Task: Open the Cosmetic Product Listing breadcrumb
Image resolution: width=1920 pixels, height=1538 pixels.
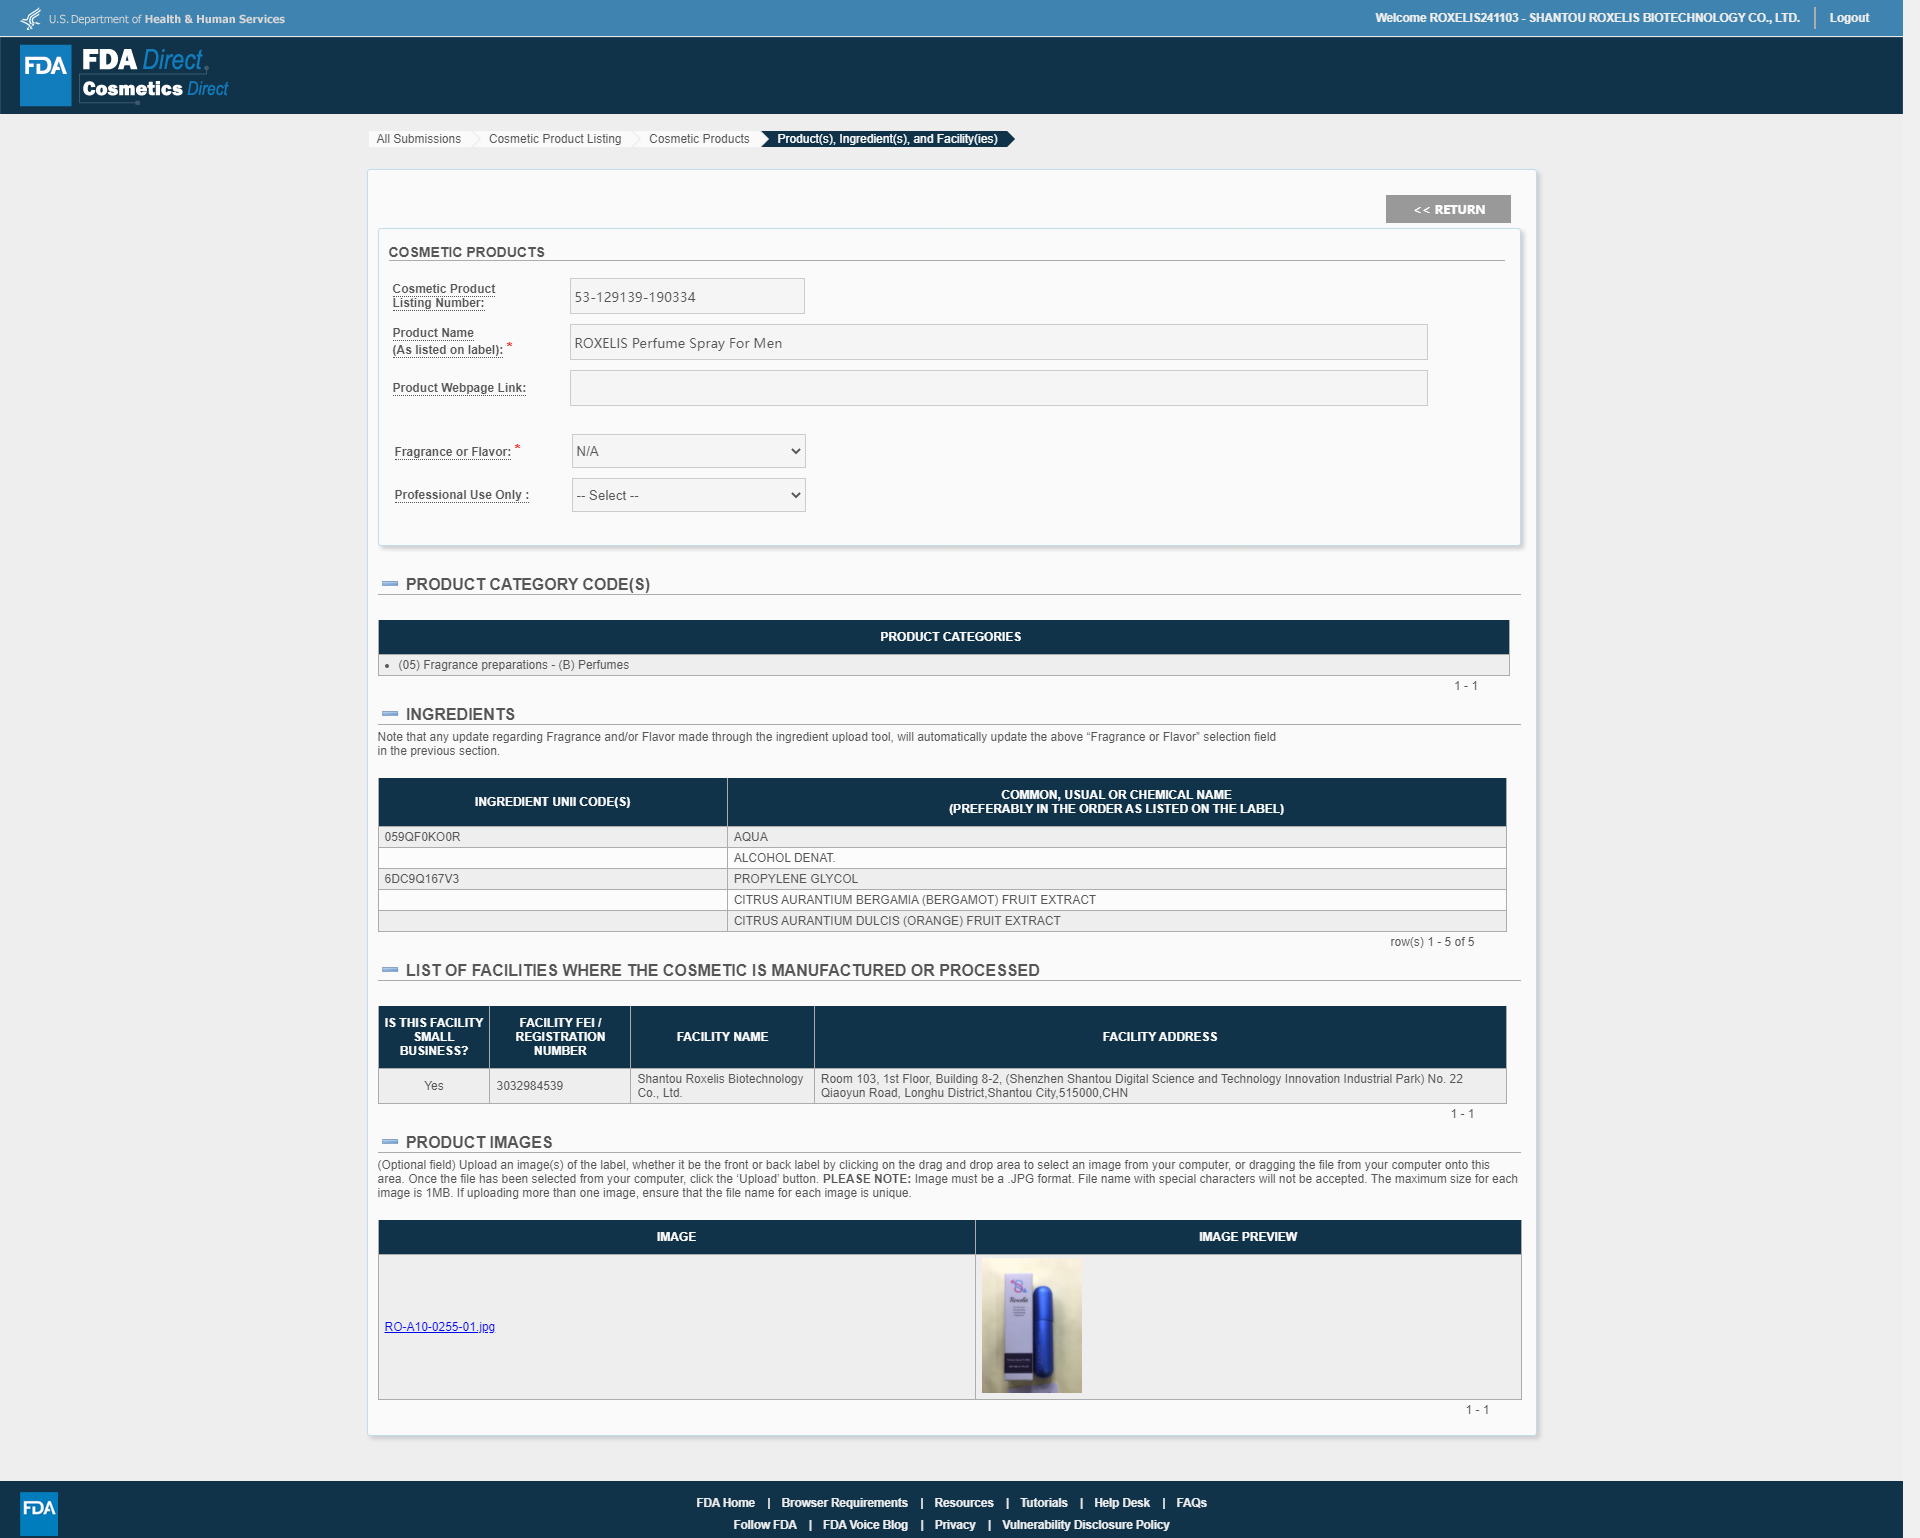Action: 555,139
